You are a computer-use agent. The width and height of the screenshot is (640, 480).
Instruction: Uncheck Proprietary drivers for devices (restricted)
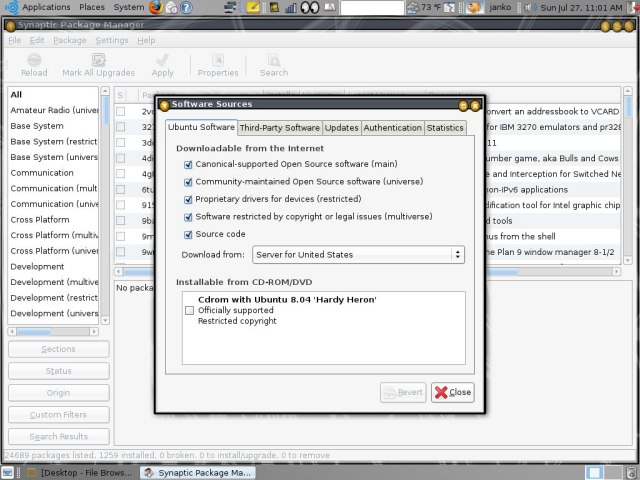click(188, 200)
